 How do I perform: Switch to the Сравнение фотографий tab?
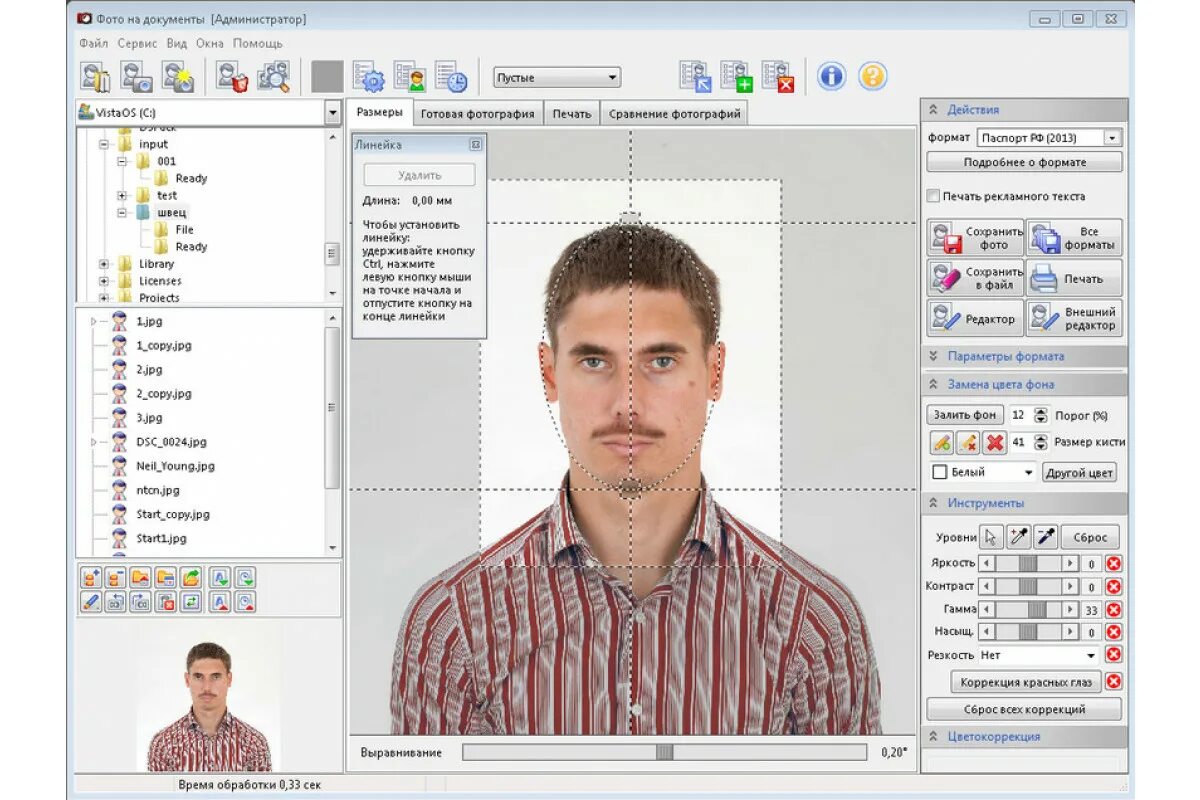coord(674,113)
